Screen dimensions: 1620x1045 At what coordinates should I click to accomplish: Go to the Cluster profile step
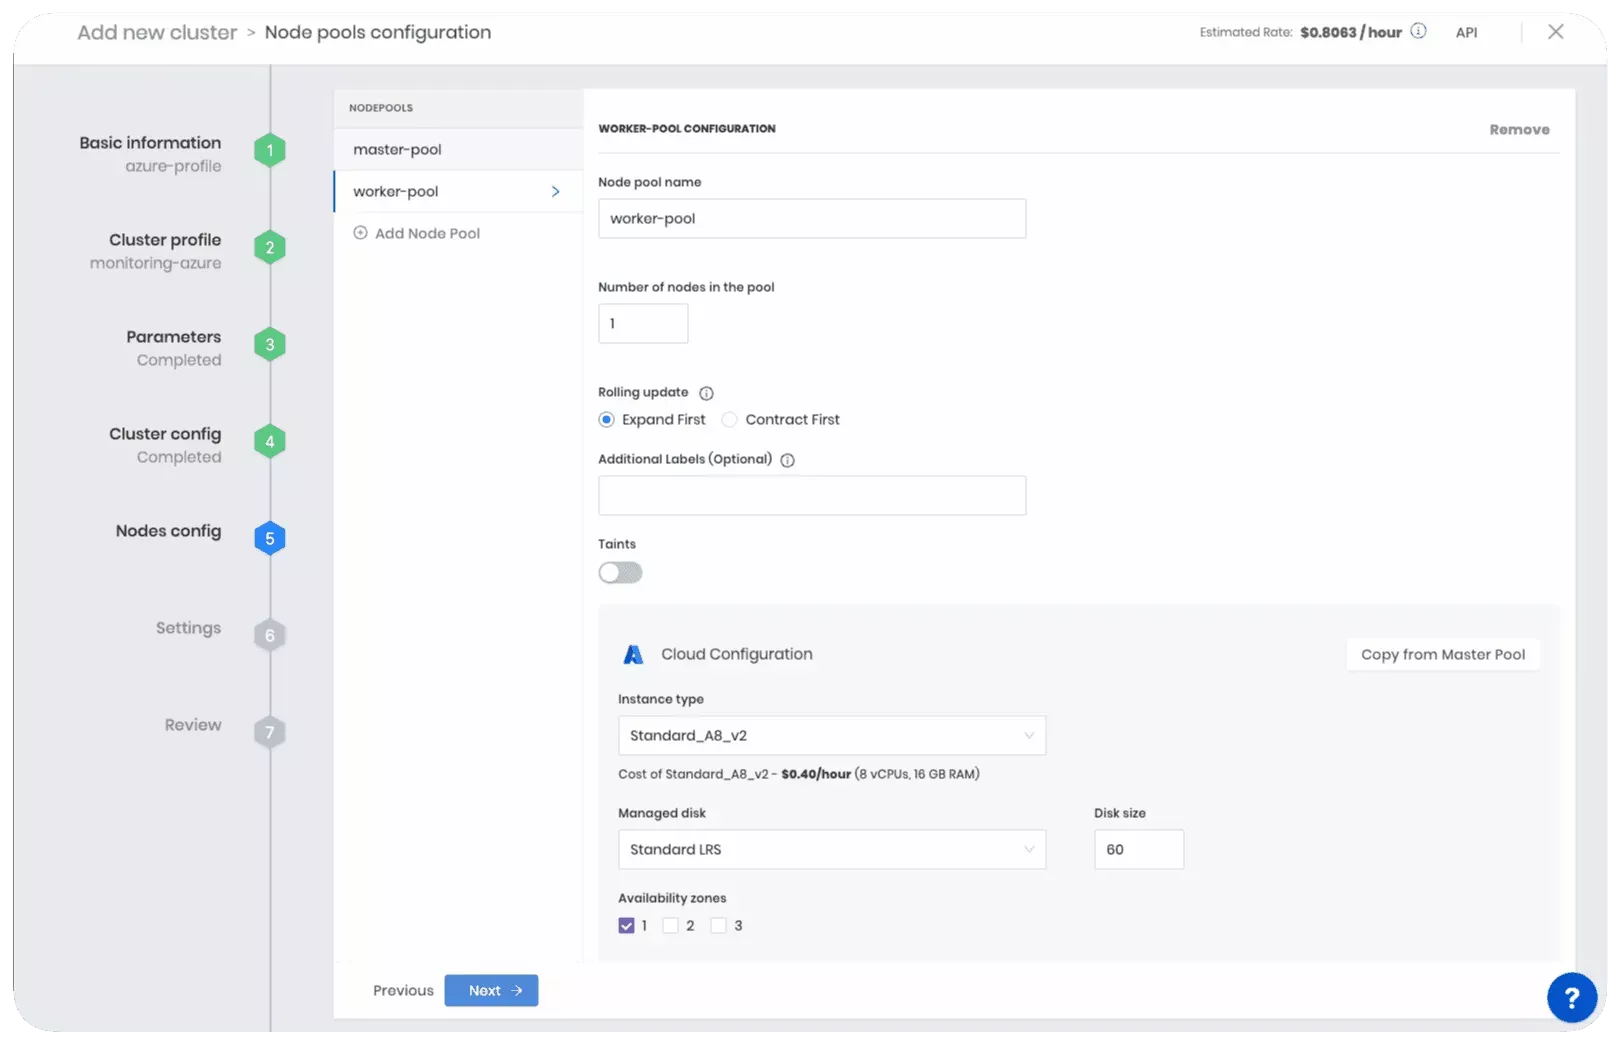pos(165,240)
